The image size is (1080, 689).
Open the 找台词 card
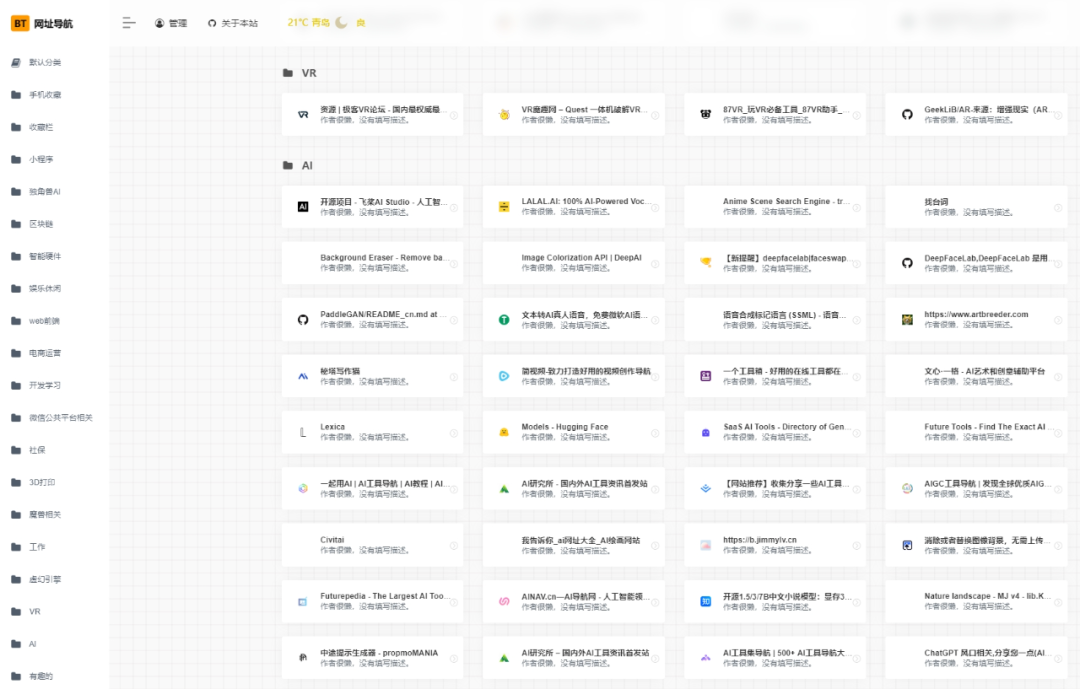[x=977, y=207]
